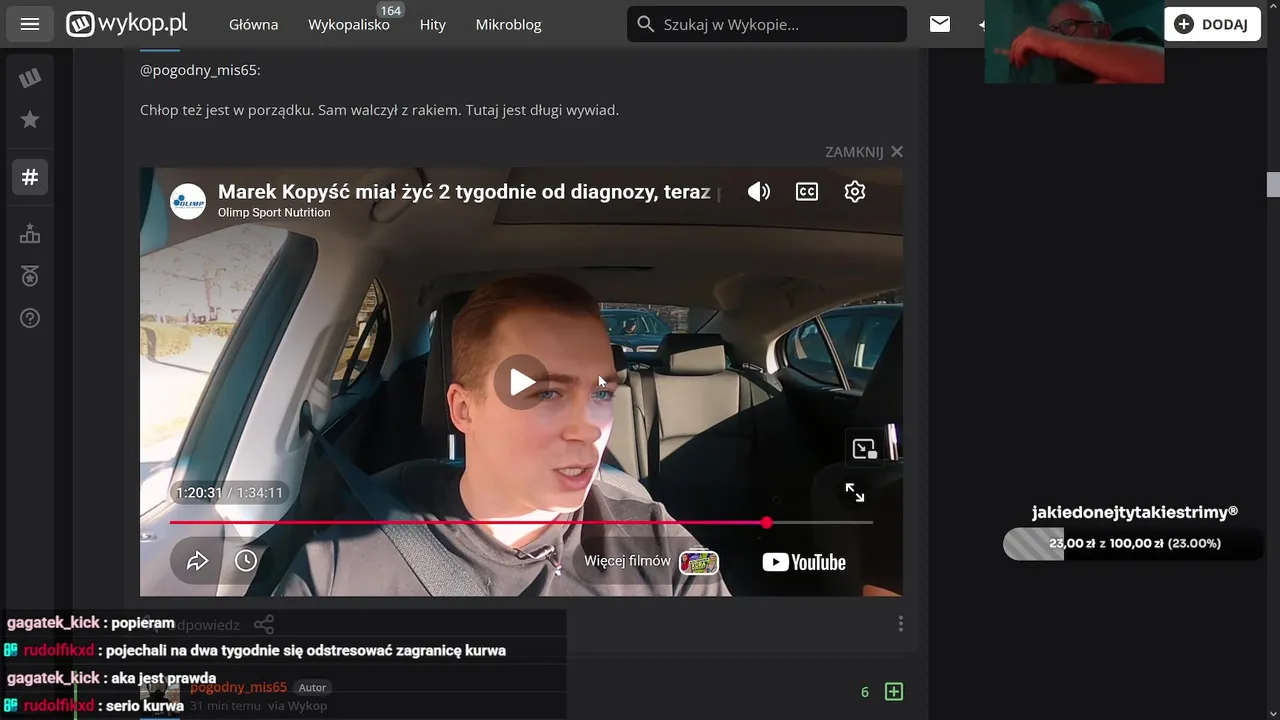Click the Szukaj w Wykopie search field
This screenshot has height=720, width=1280.
pos(767,24)
